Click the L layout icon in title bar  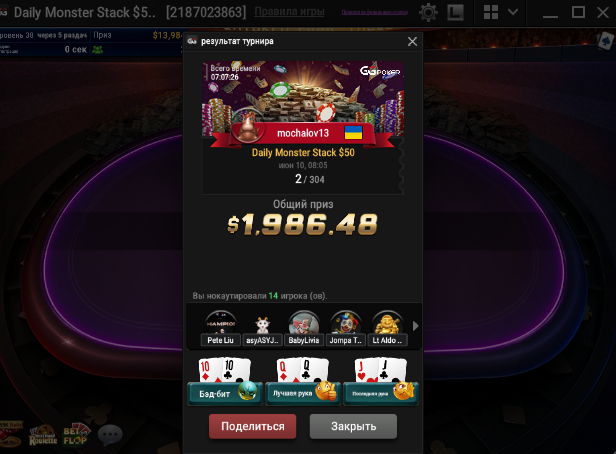coord(455,13)
